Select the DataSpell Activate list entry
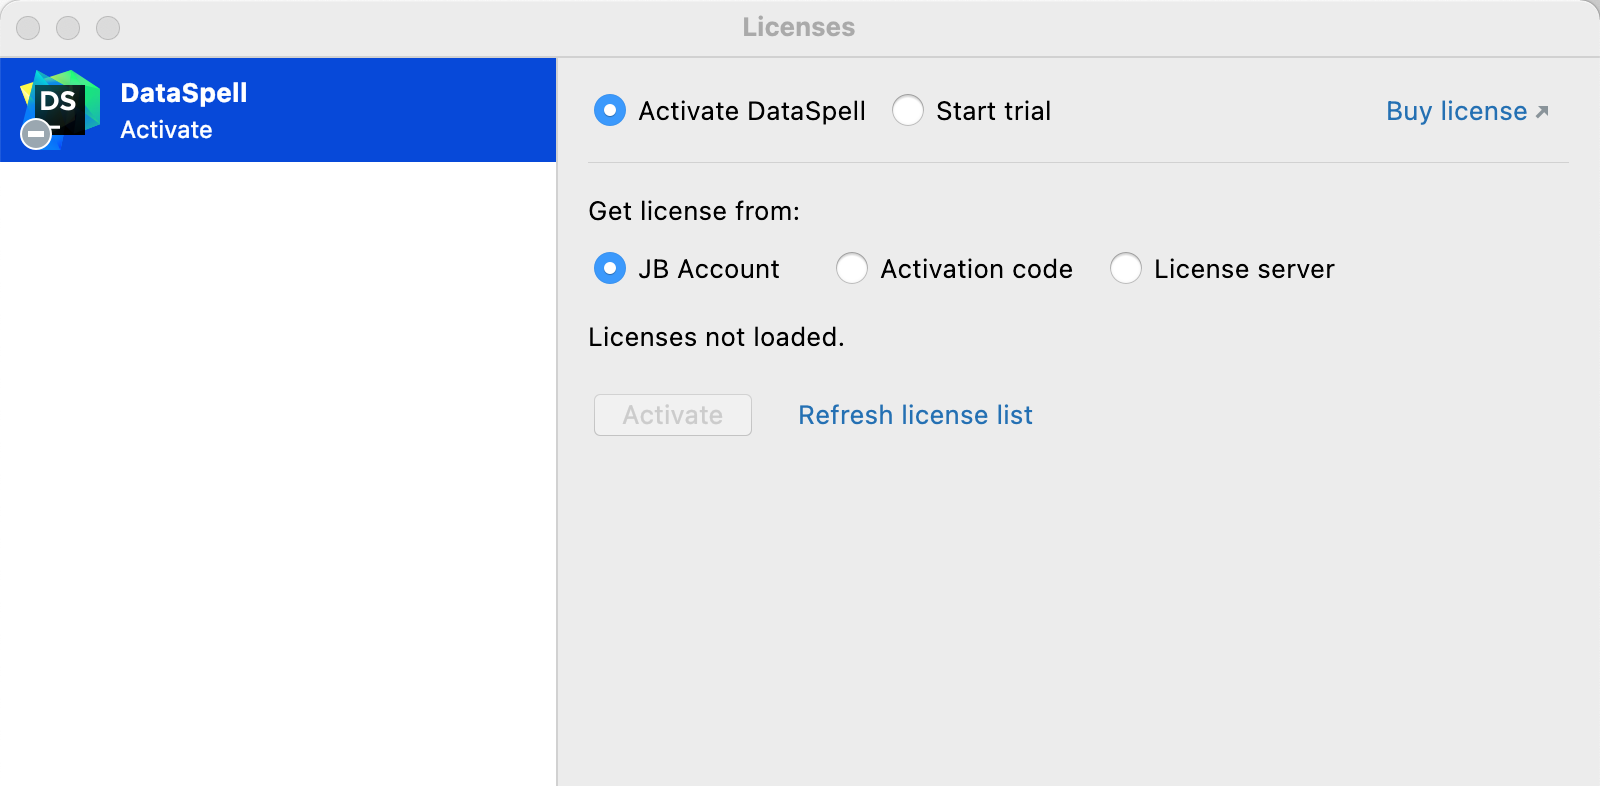The image size is (1600, 786). coord(278,110)
